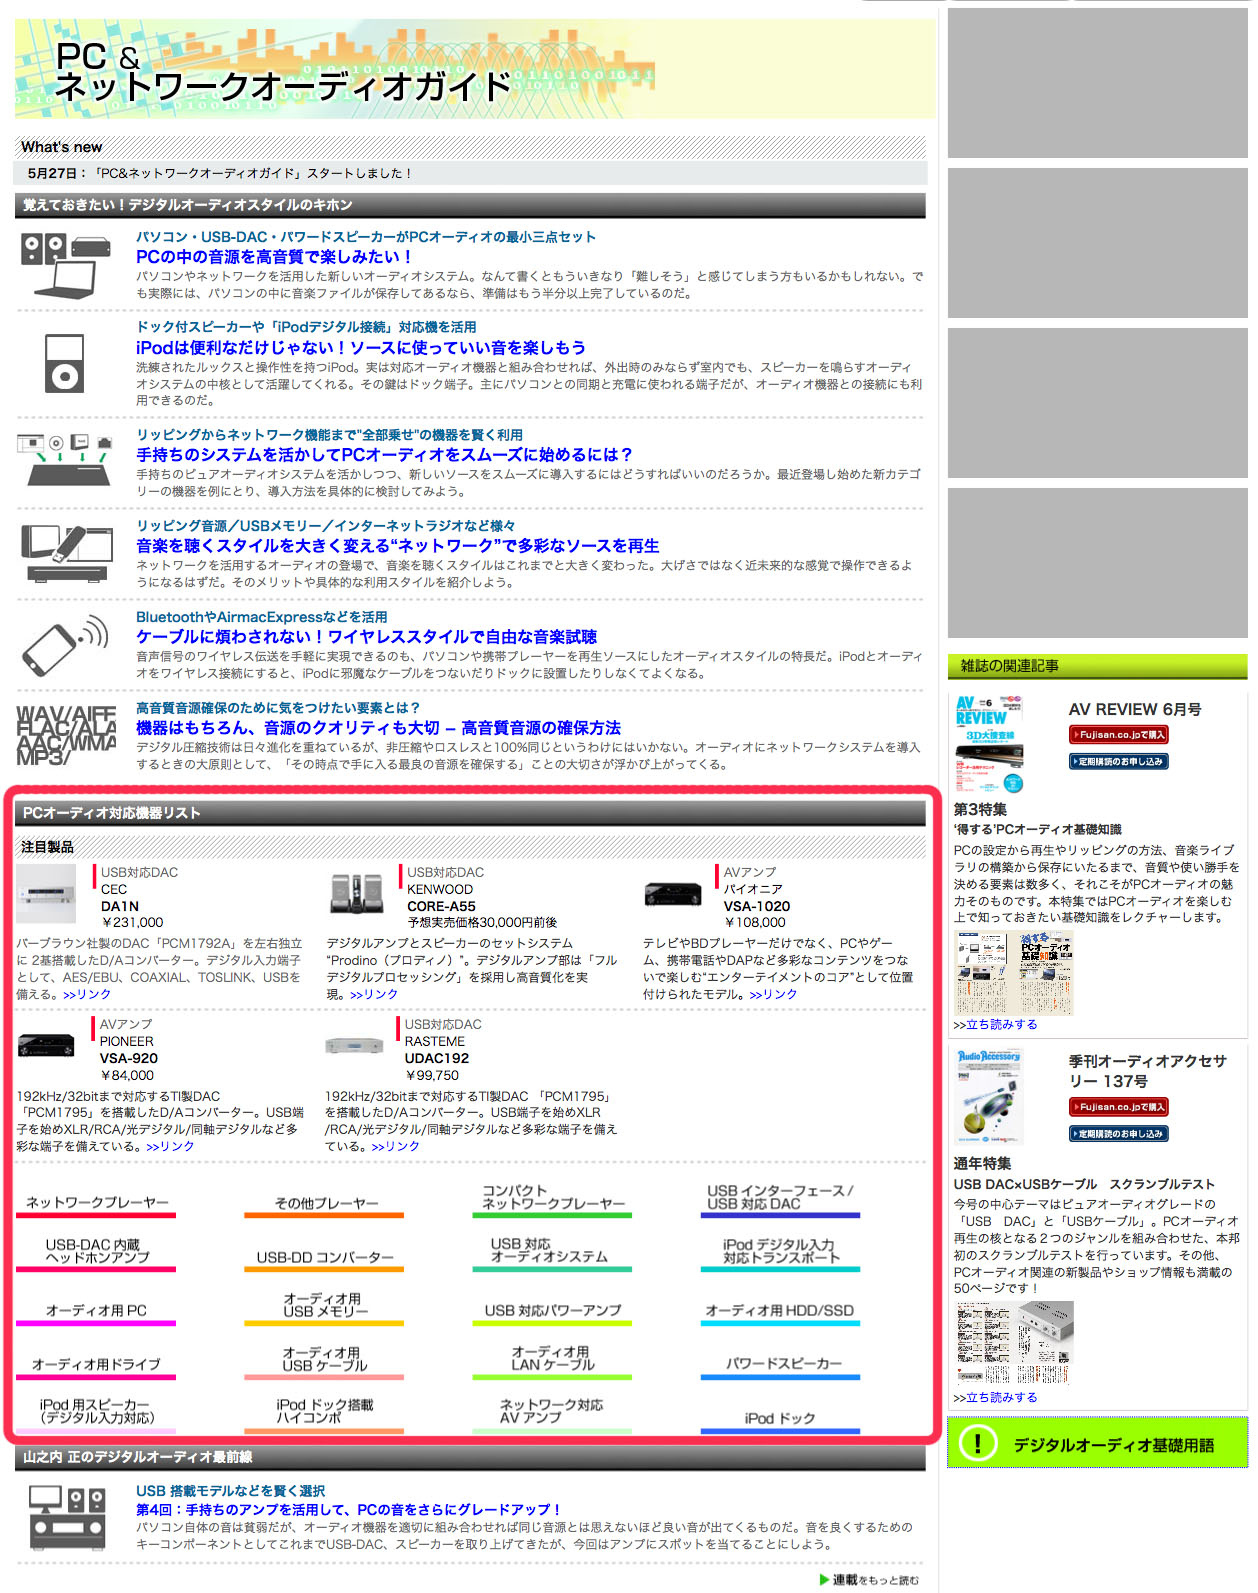
Task: Click the exclamation mark glossary icon
Action: [977, 1443]
